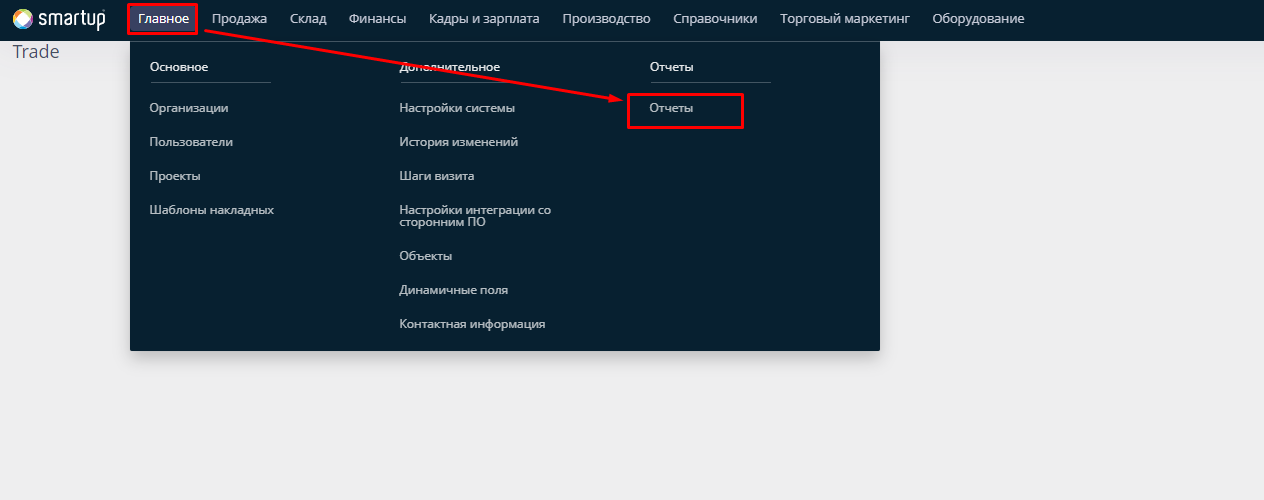
Task: Open the Производство menu
Action: [x=606, y=18]
